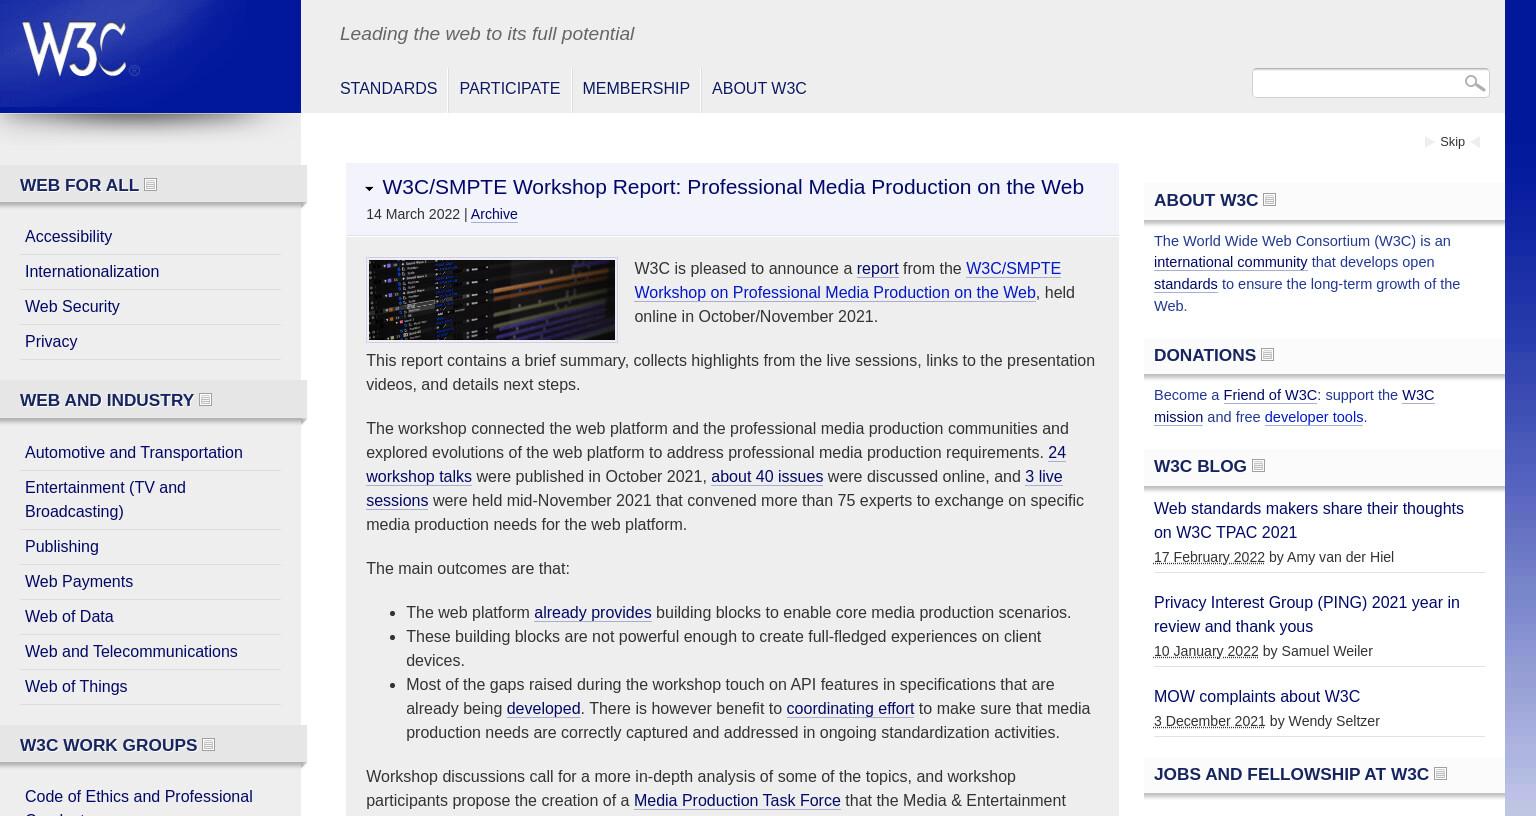Toggle the W3C Blog section icon
This screenshot has width=1536, height=816.
pyautogui.click(x=1258, y=466)
